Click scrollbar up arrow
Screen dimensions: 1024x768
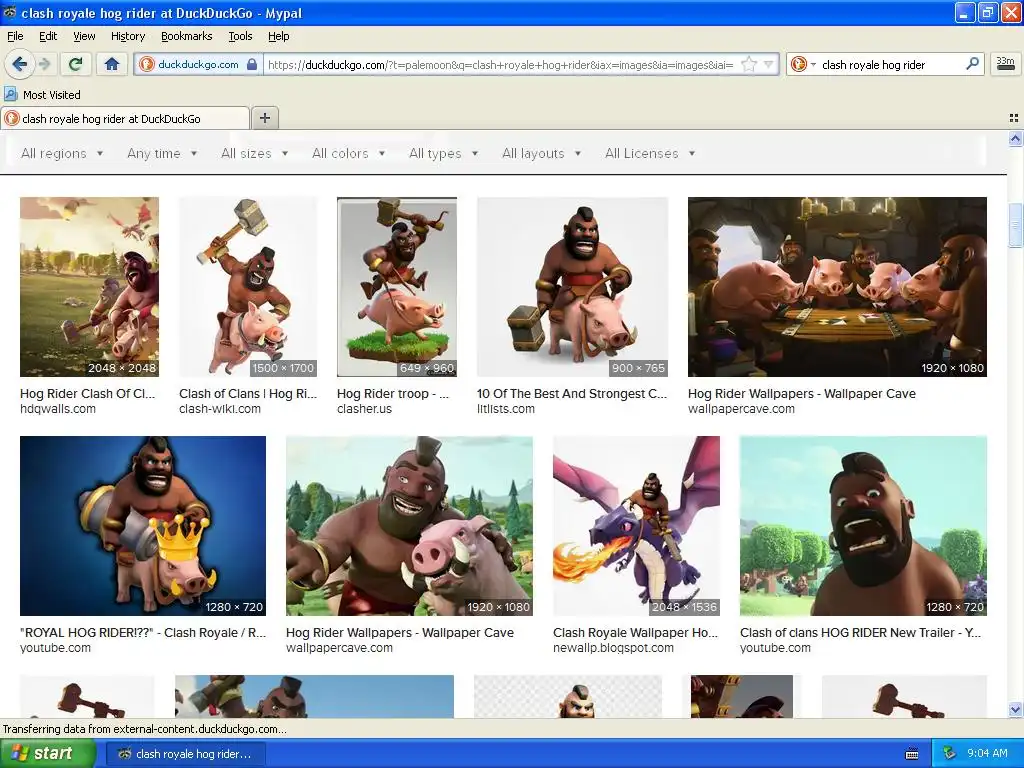[1015, 138]
